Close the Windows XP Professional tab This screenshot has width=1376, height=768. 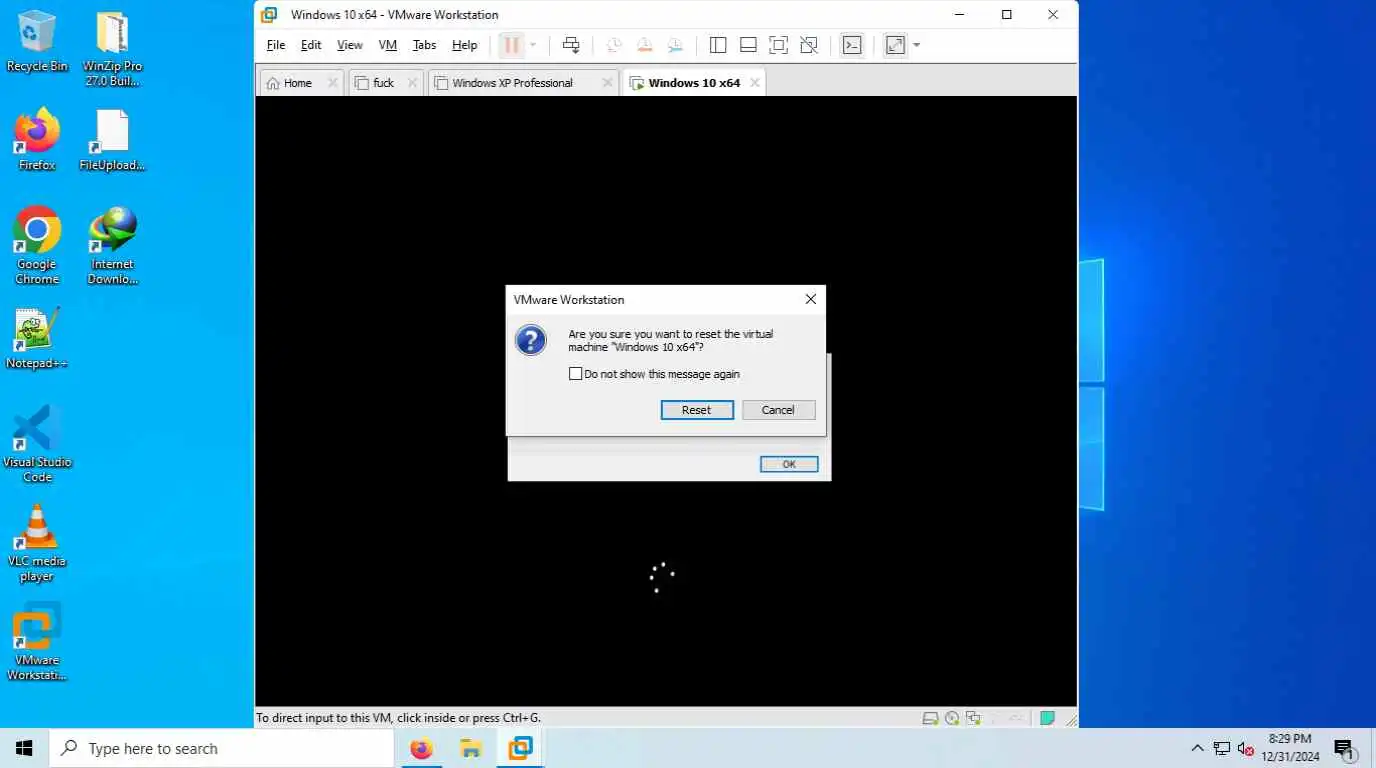[x=607, y=83]
